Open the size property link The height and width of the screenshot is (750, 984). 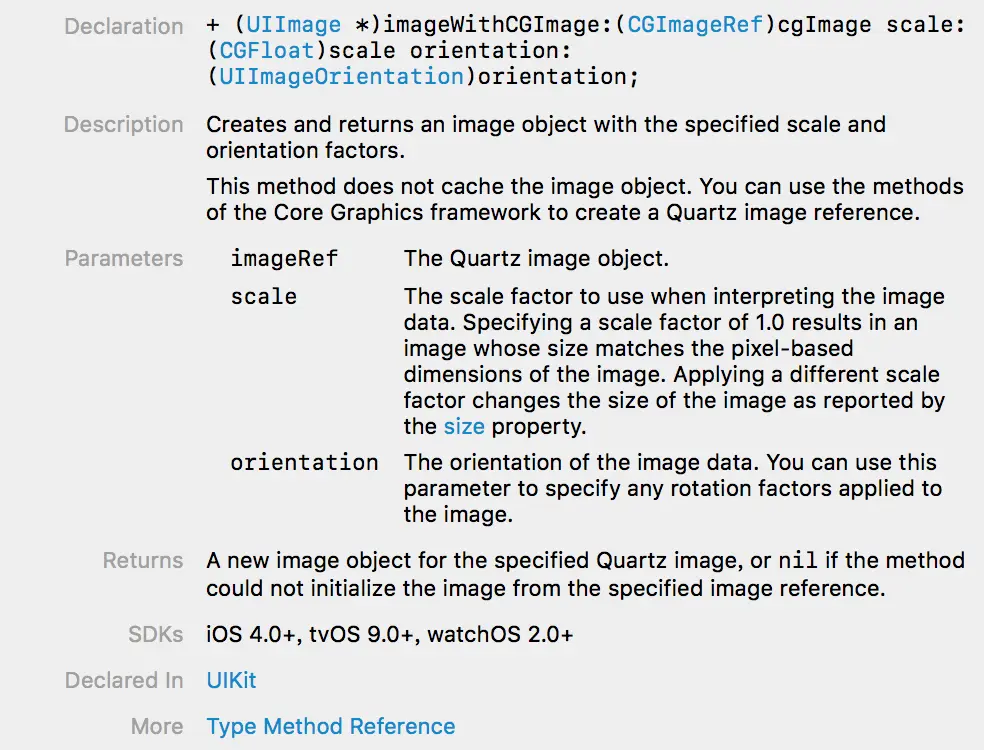pos(464,426)
